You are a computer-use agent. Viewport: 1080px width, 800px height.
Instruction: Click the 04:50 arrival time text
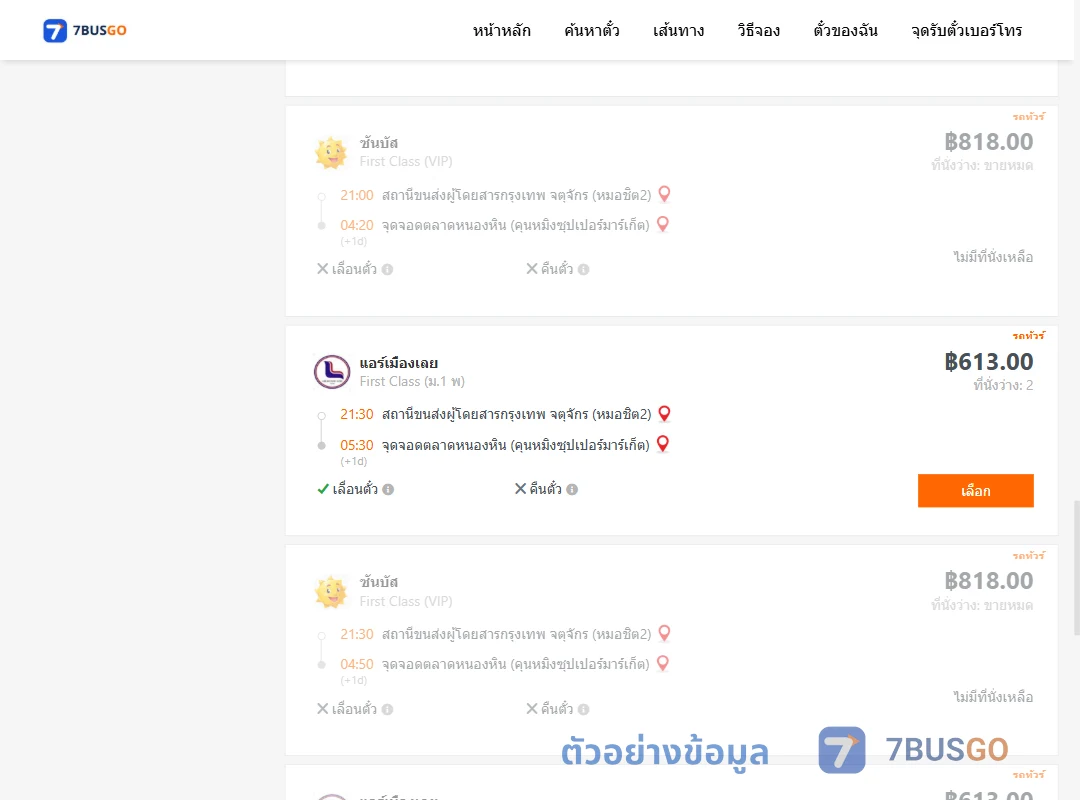[x=357, y=664]
